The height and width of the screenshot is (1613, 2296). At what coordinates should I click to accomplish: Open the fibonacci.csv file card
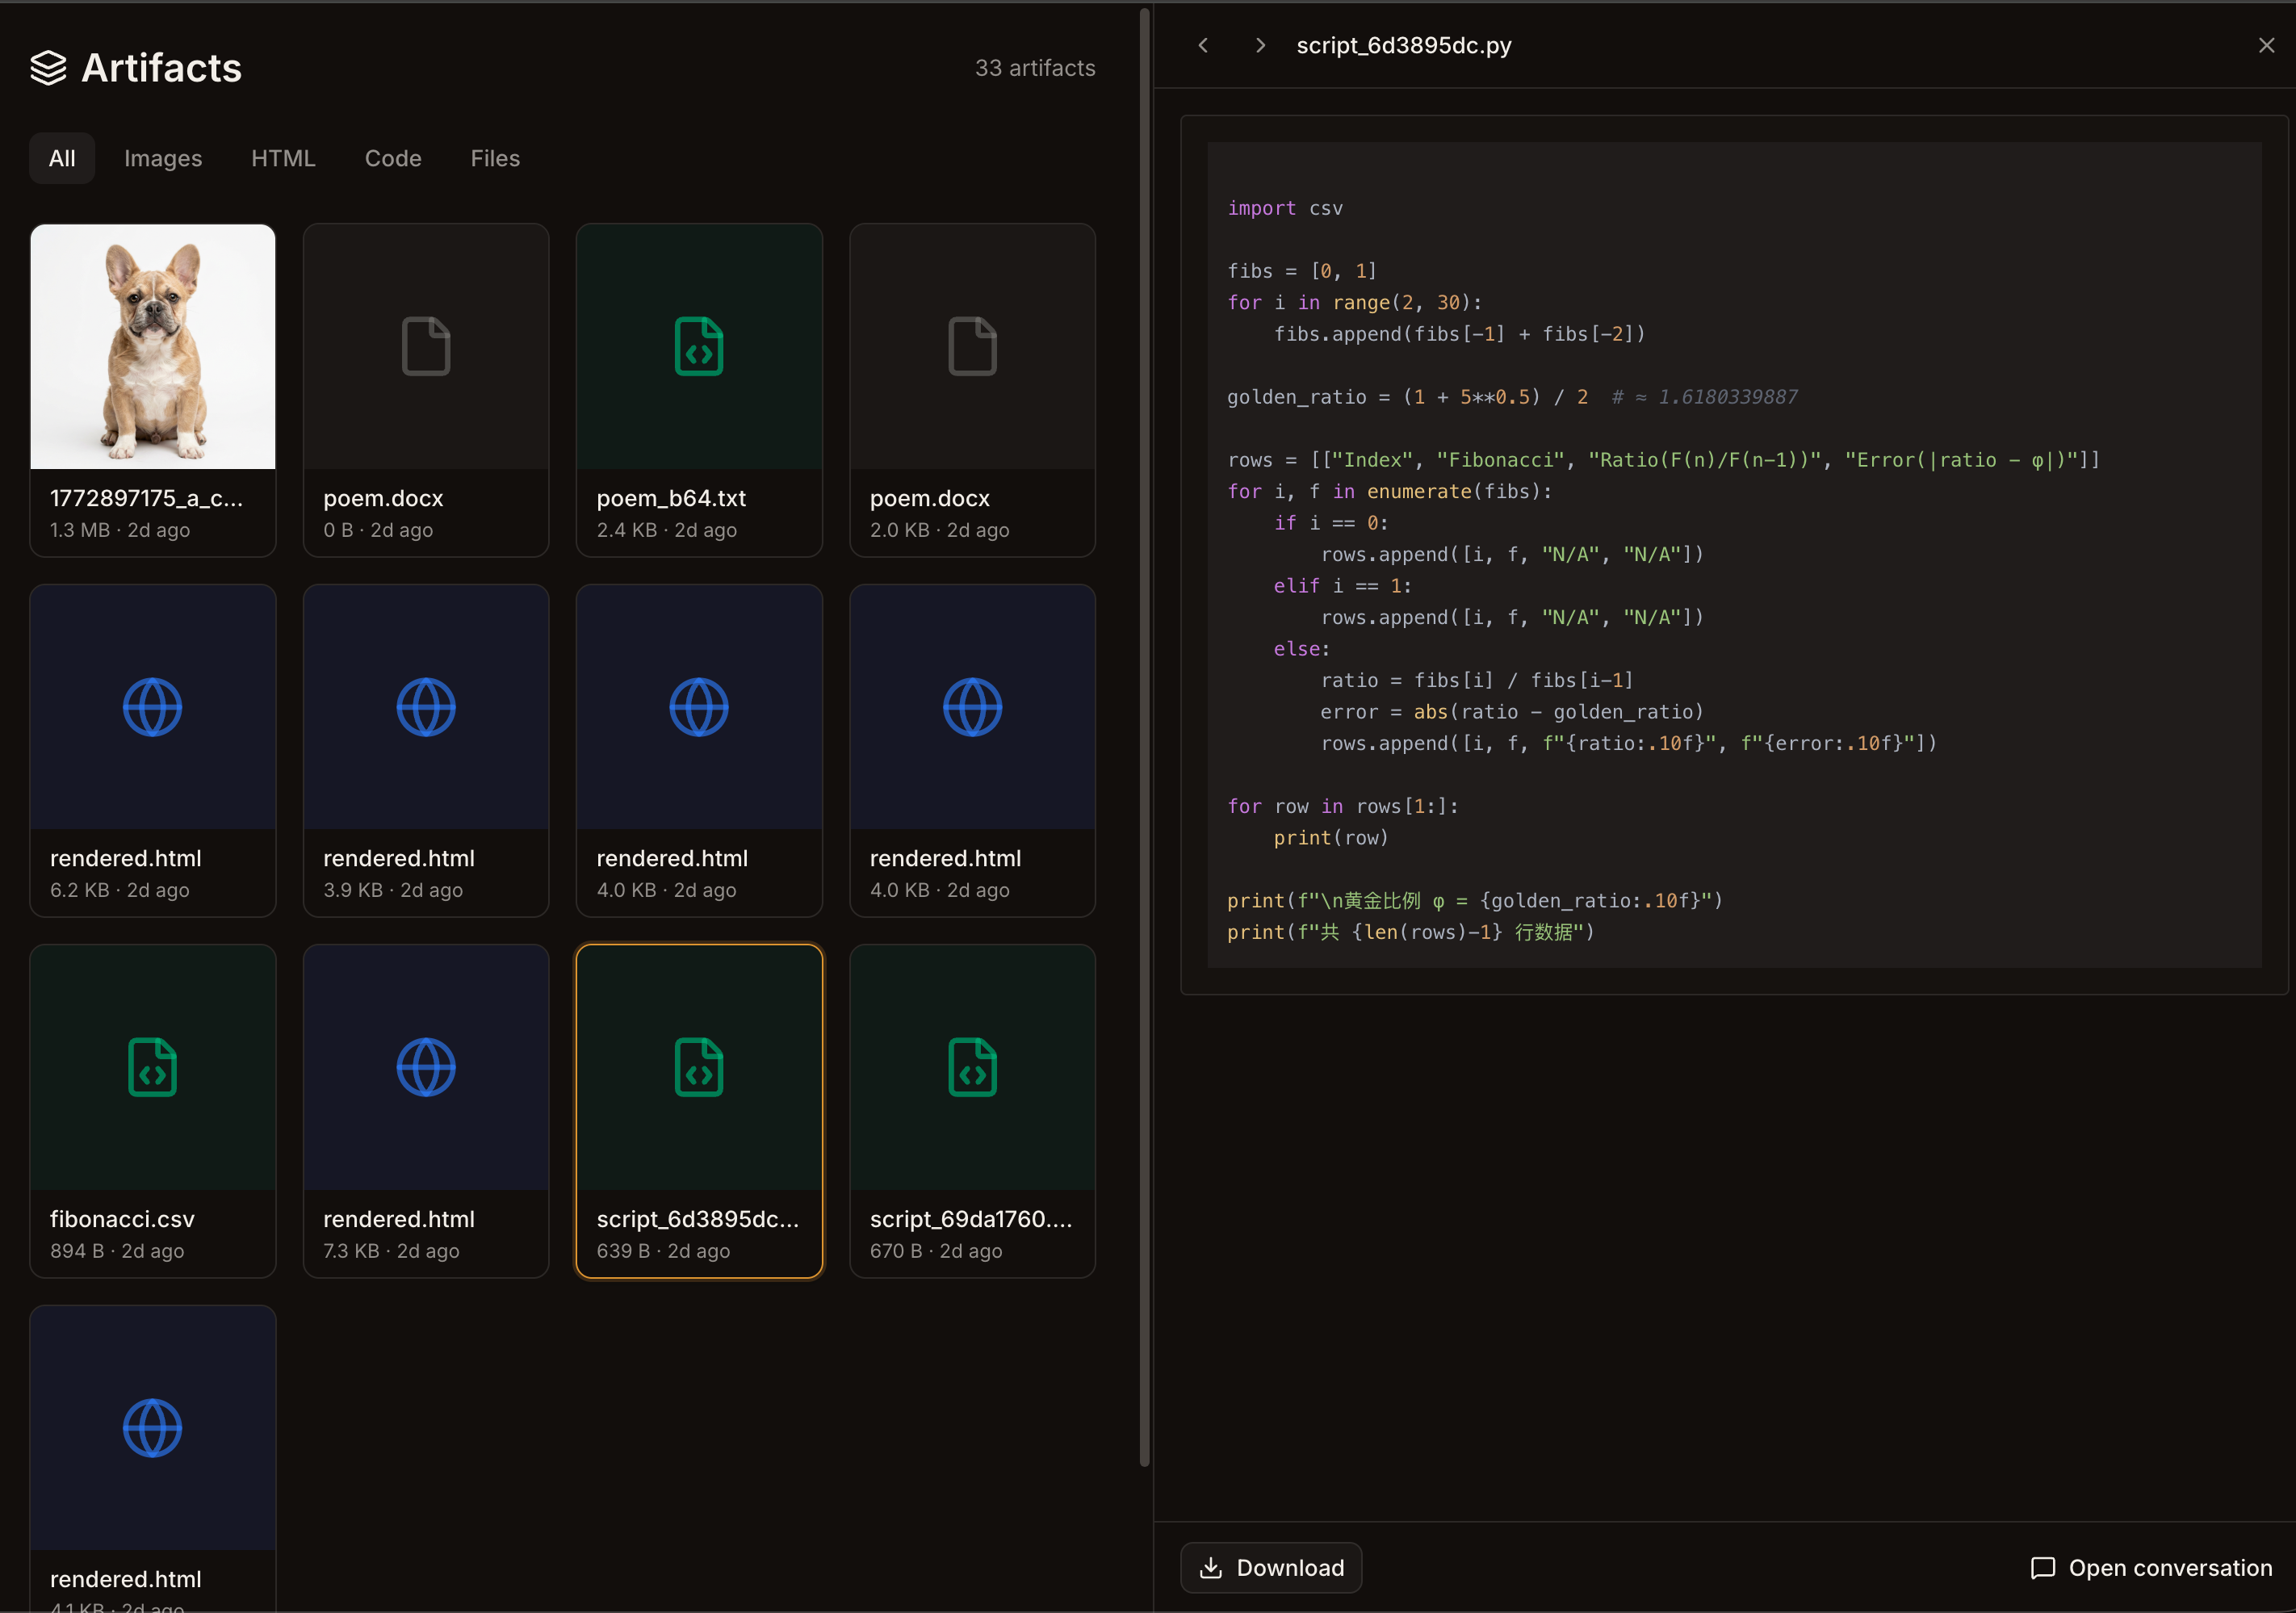153,1110
